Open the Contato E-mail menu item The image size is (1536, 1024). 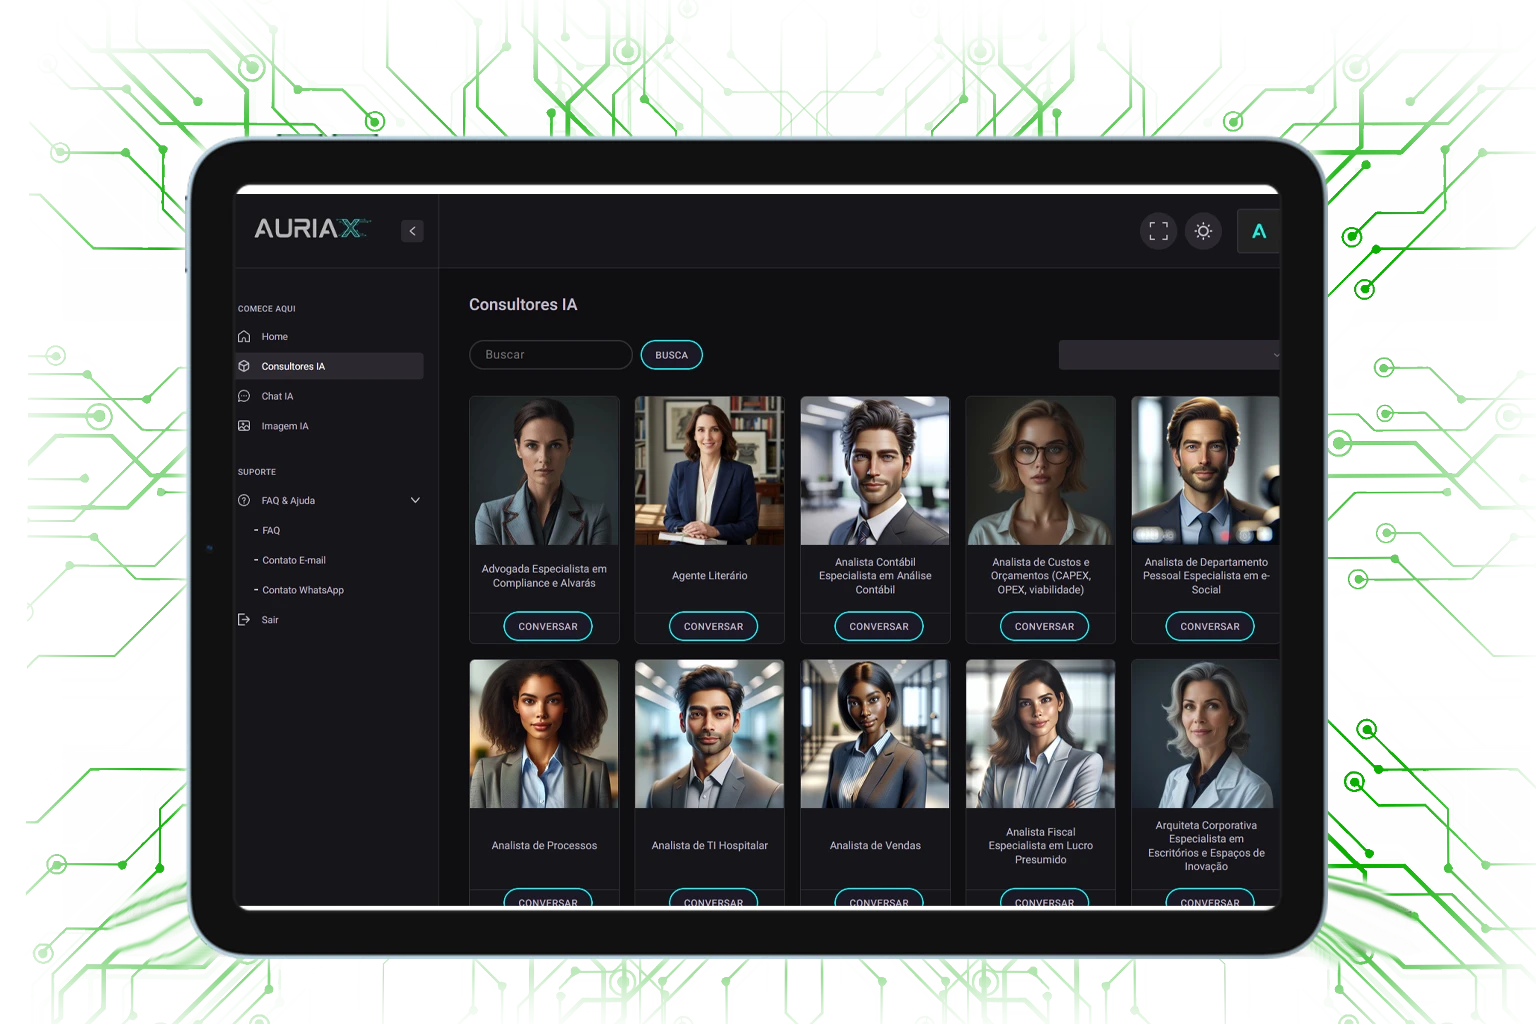click(x=293, y=560)
